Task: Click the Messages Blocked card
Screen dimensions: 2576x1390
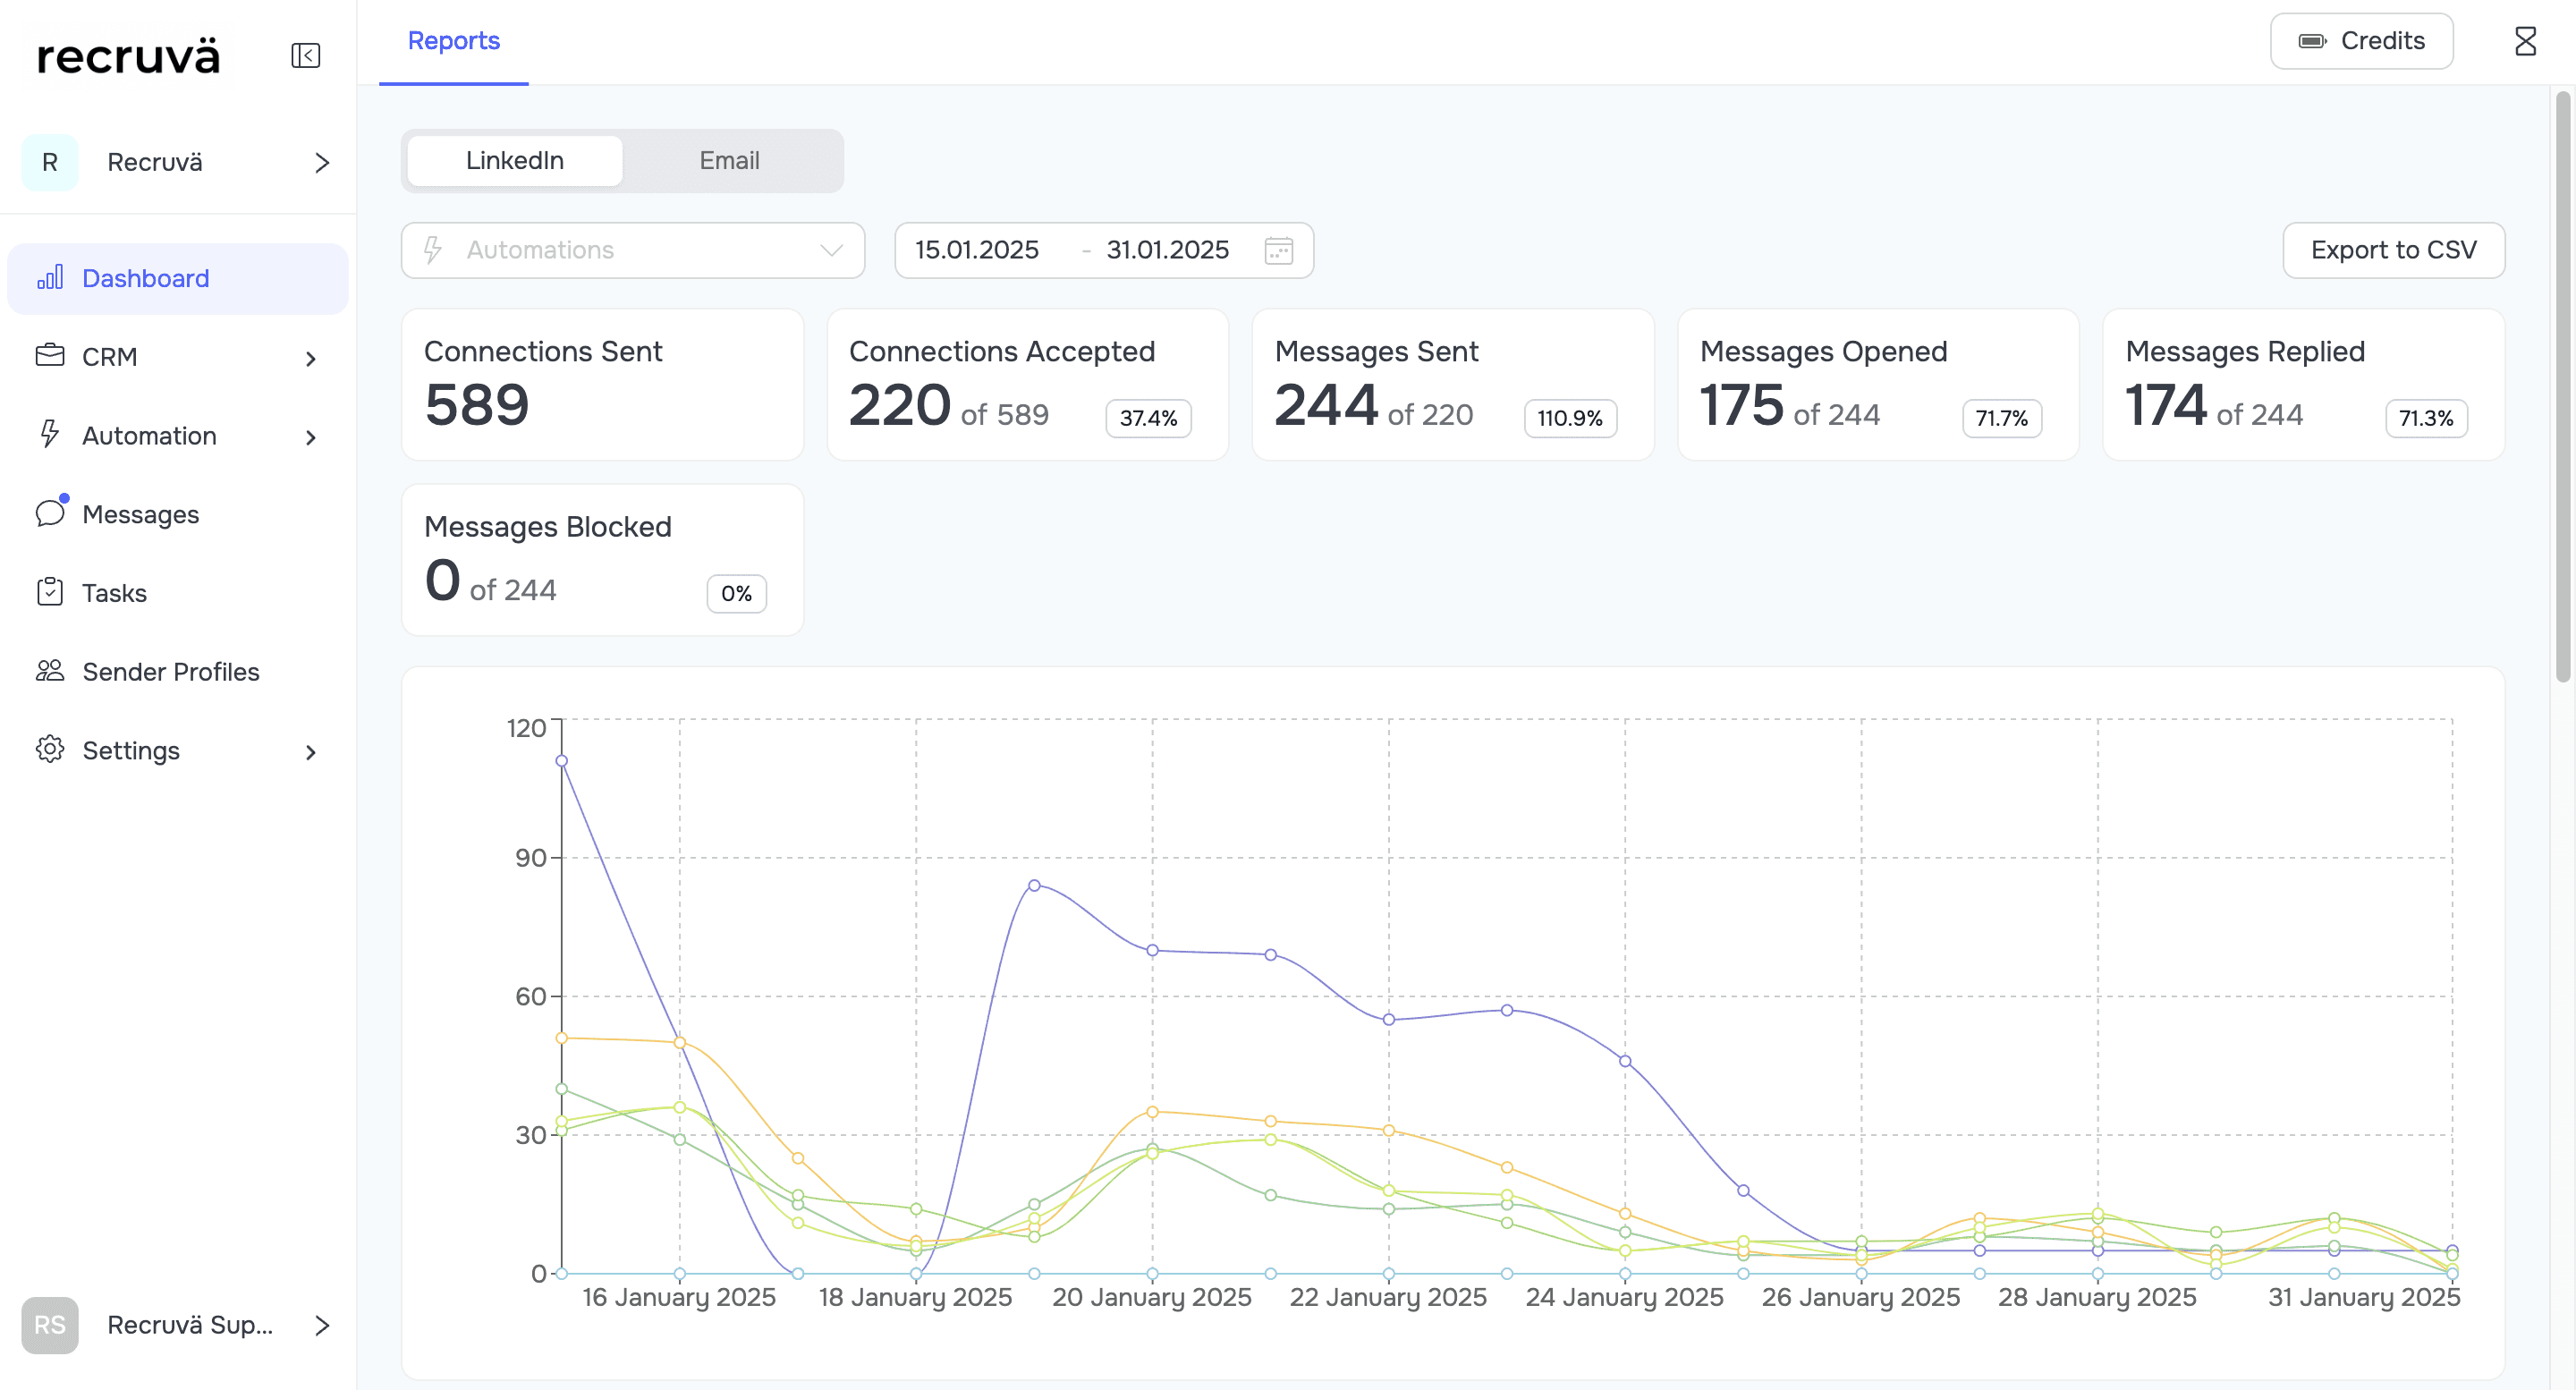Action: [603, 560]
